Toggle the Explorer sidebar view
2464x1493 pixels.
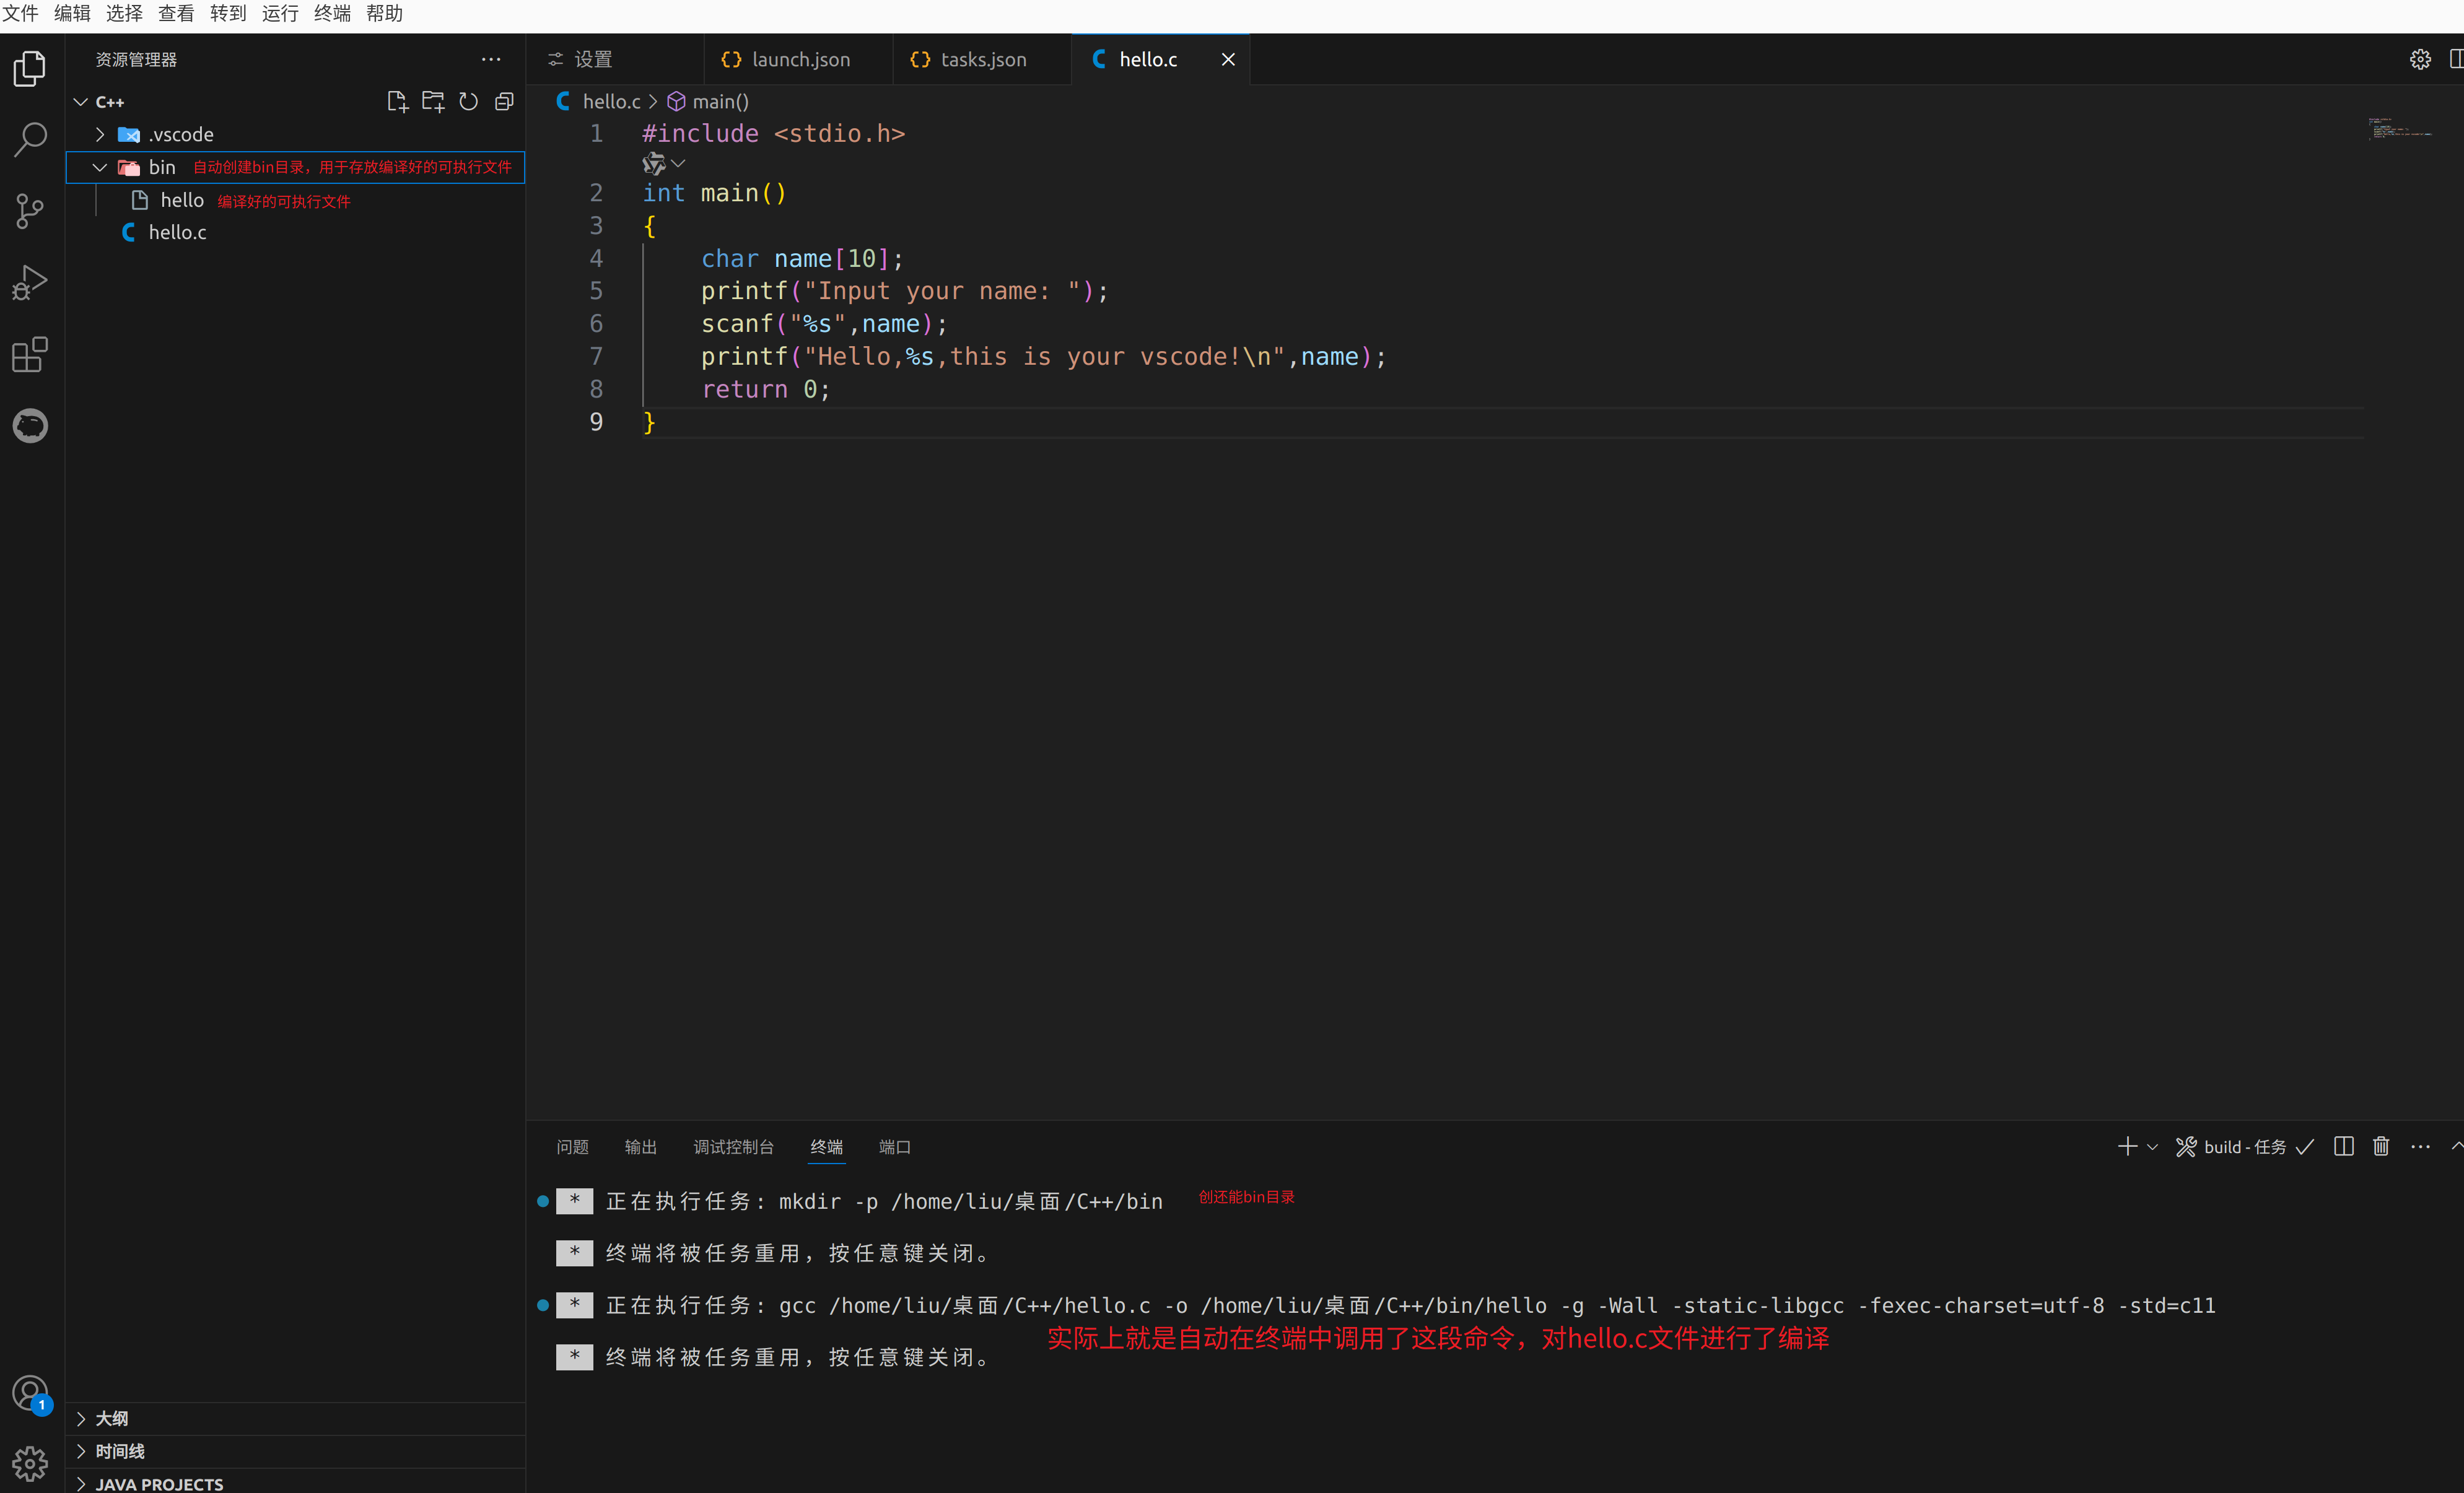(30, 68)
